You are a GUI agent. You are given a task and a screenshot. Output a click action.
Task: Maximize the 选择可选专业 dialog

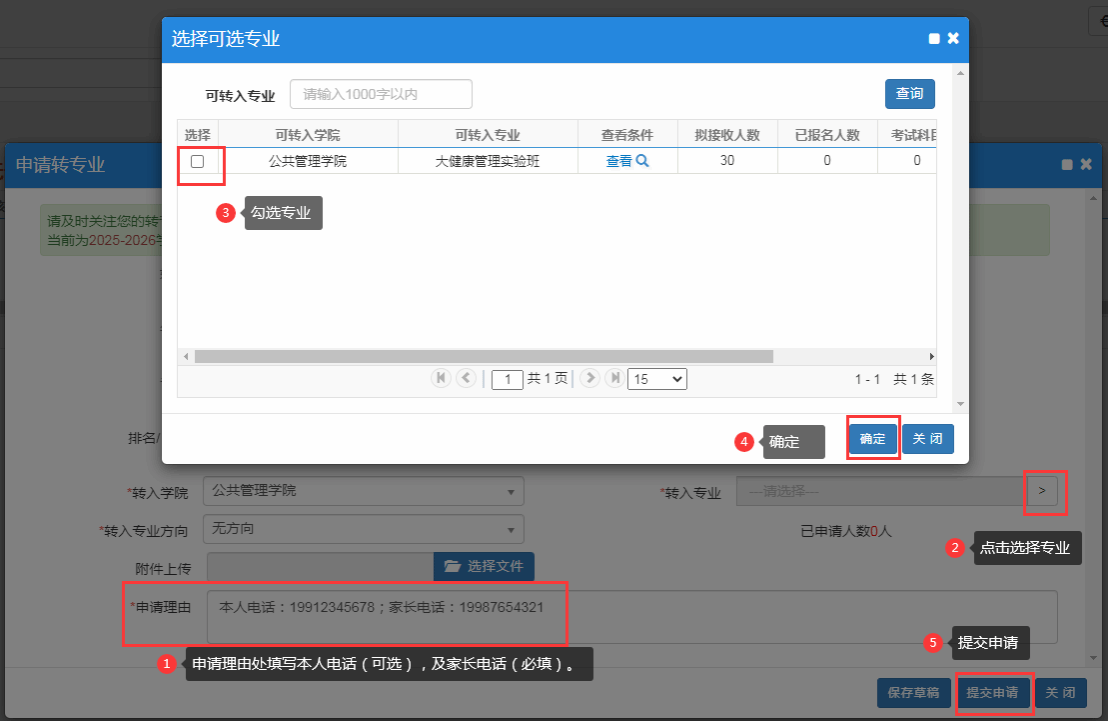click(x=934, y=39)
